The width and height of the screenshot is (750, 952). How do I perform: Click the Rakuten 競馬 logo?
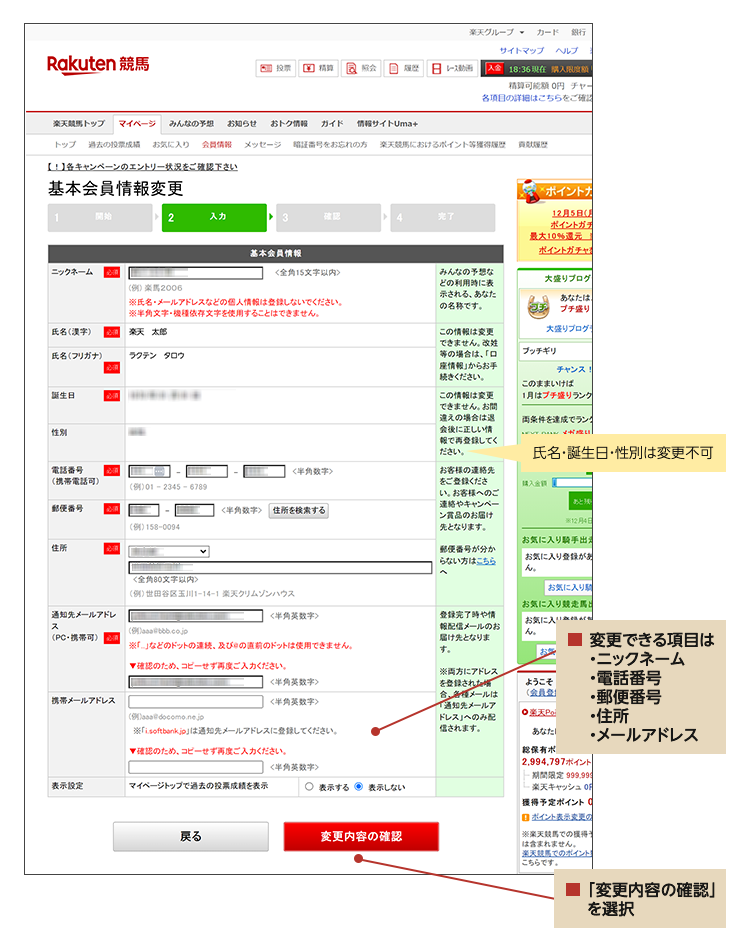tap(98, 64)
